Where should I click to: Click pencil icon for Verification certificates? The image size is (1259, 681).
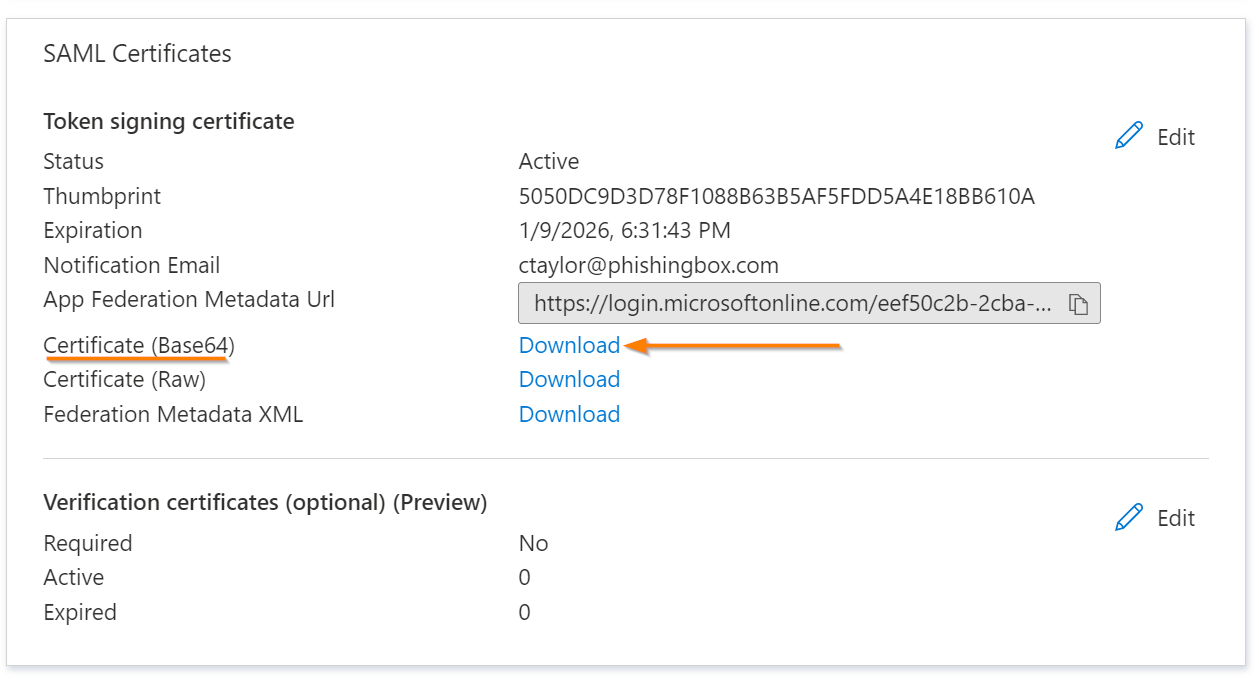click(1128, 518)
